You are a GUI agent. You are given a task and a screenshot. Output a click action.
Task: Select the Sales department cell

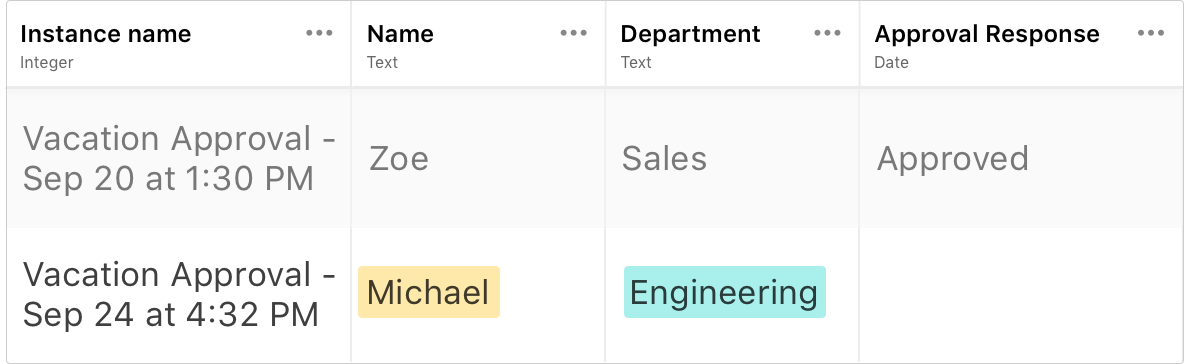(732, 158)
